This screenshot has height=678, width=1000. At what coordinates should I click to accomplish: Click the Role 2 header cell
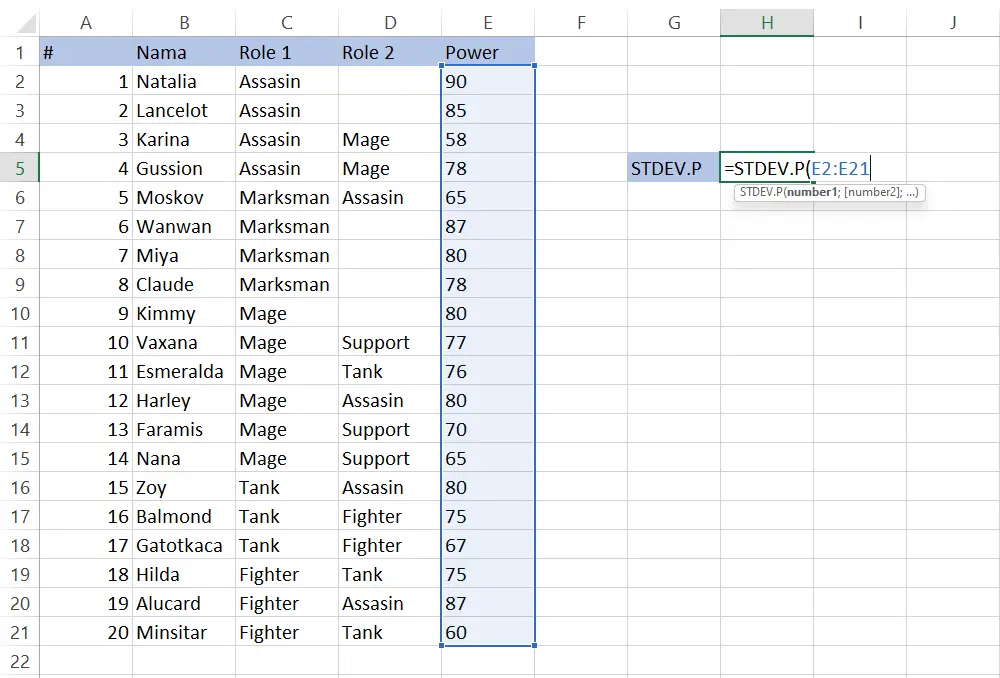pos(390,52)
